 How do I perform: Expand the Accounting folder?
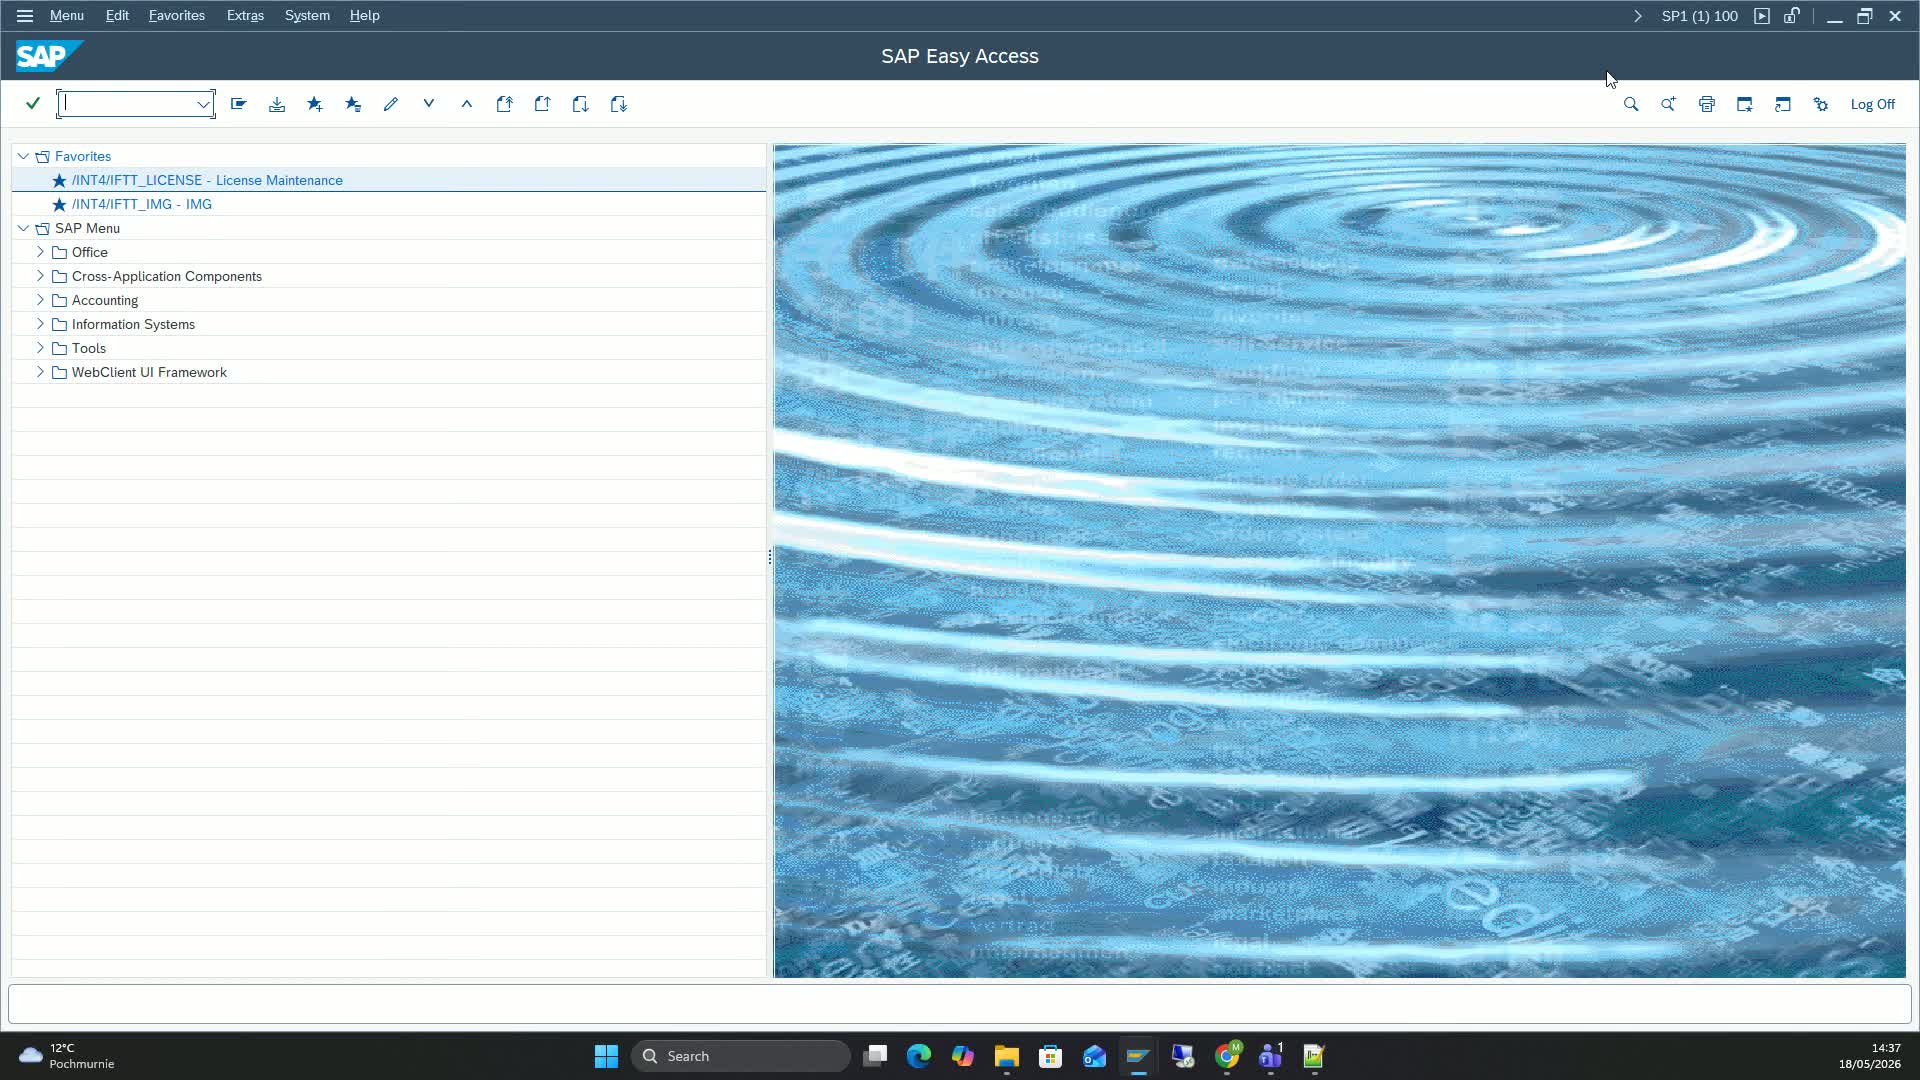(40, 300)
